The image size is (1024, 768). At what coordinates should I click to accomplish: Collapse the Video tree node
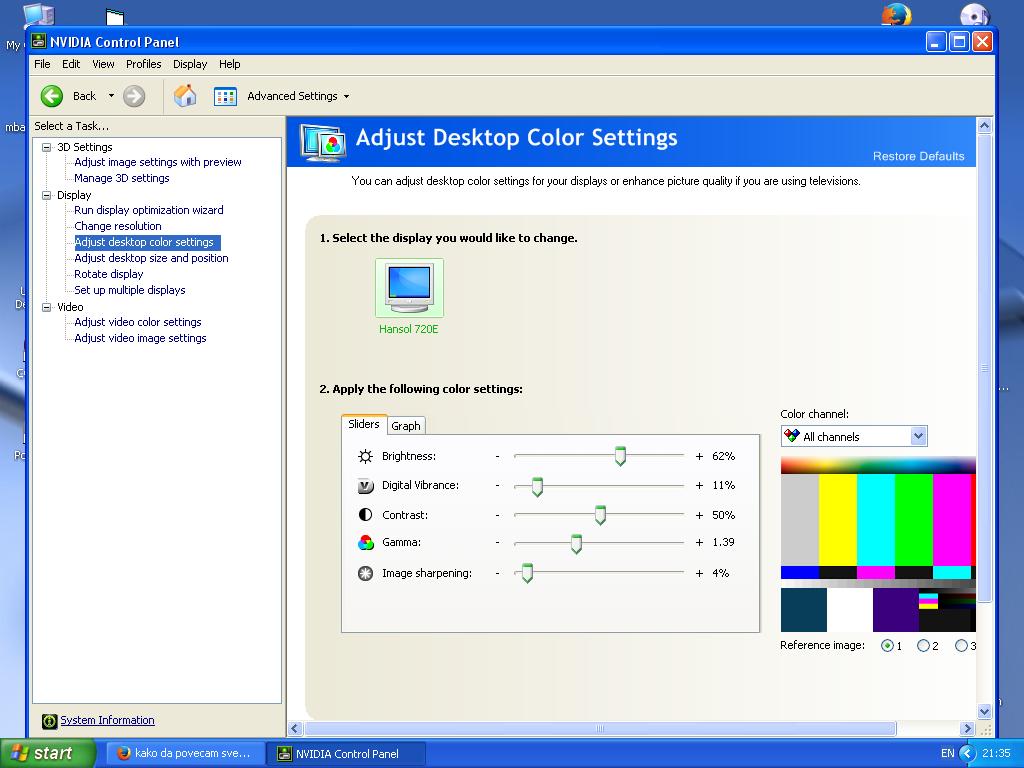click(47, 307)
